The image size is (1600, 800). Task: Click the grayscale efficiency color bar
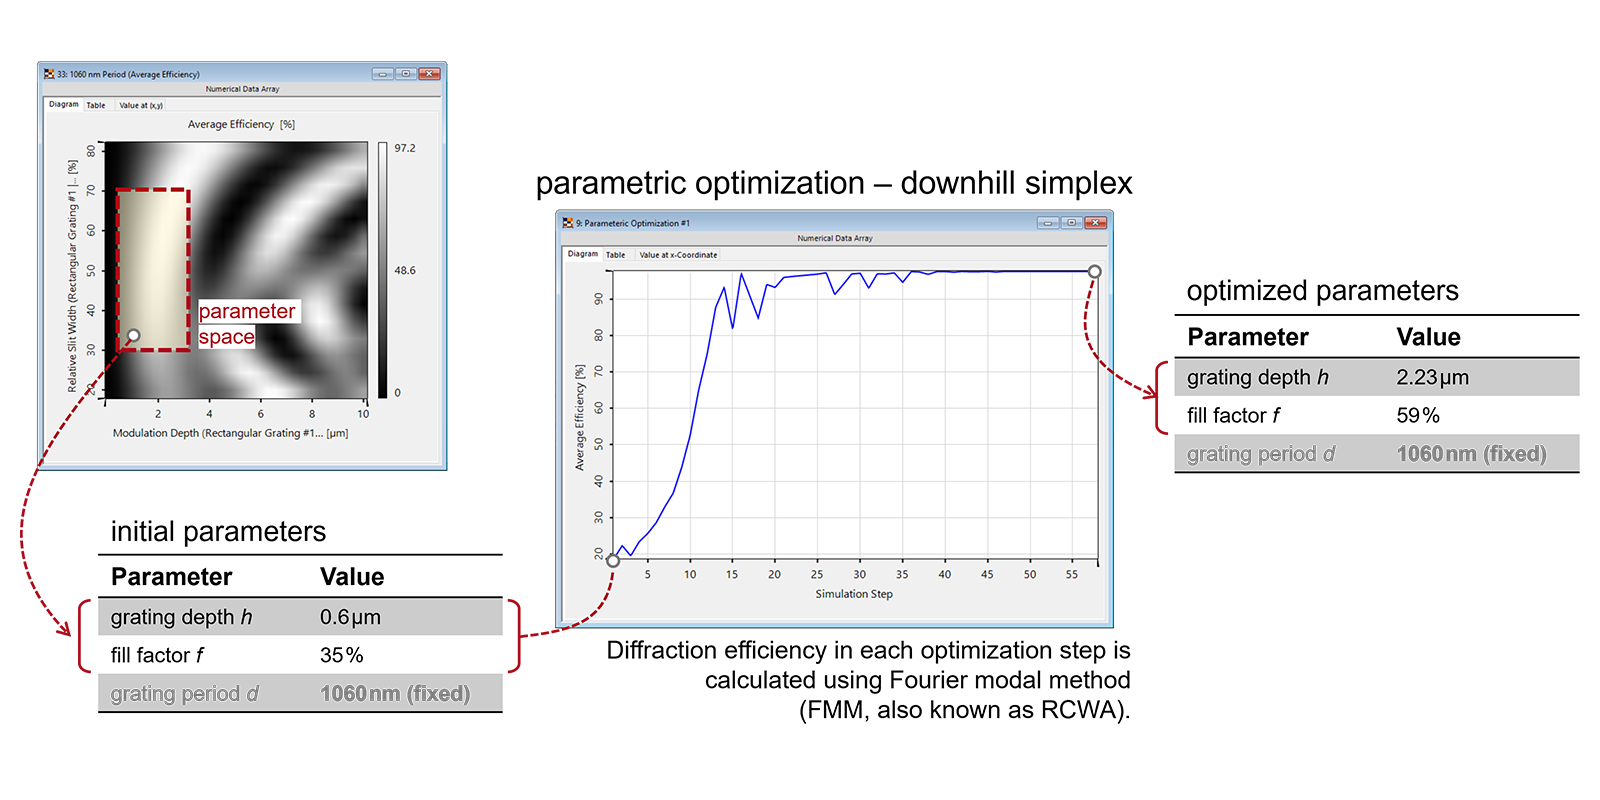coord(382,270)
